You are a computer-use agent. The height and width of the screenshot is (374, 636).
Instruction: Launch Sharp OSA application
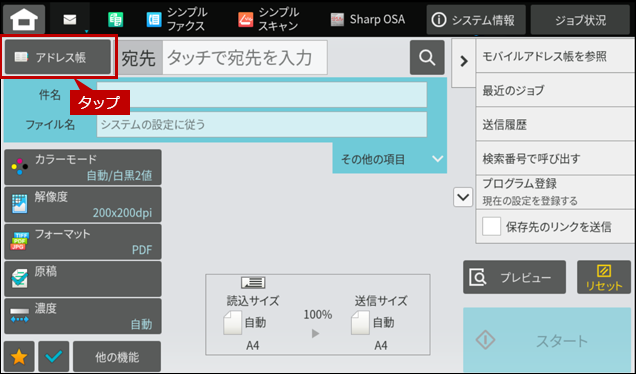(x=367, y=19)
